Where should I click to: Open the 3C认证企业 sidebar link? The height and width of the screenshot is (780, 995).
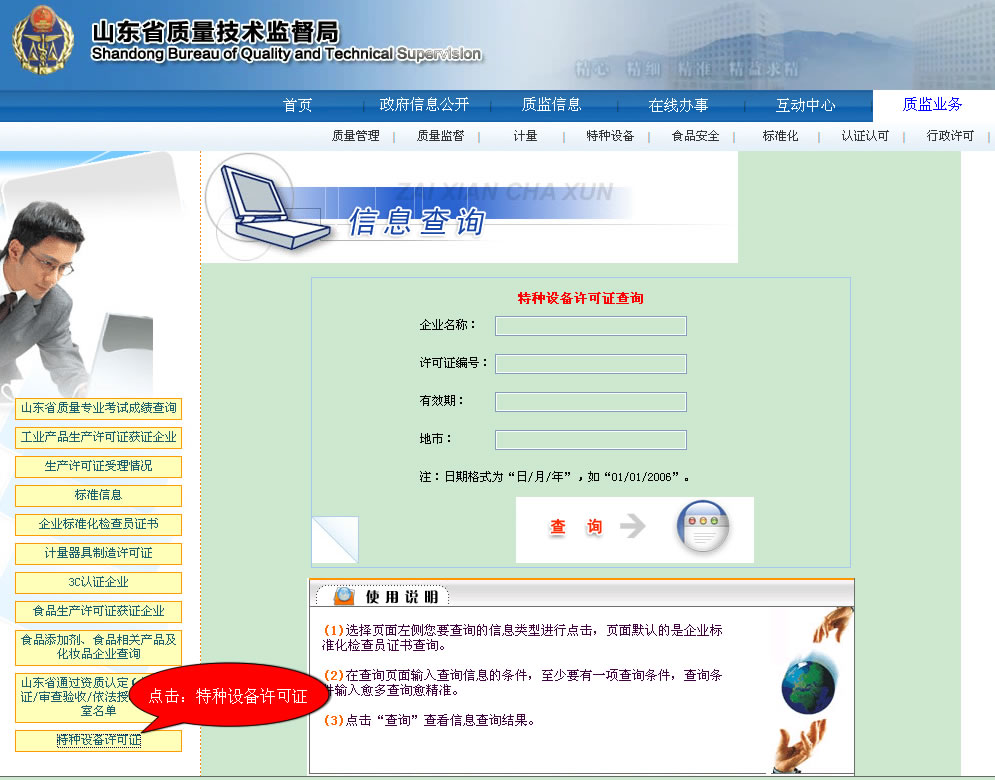point(98,582)
